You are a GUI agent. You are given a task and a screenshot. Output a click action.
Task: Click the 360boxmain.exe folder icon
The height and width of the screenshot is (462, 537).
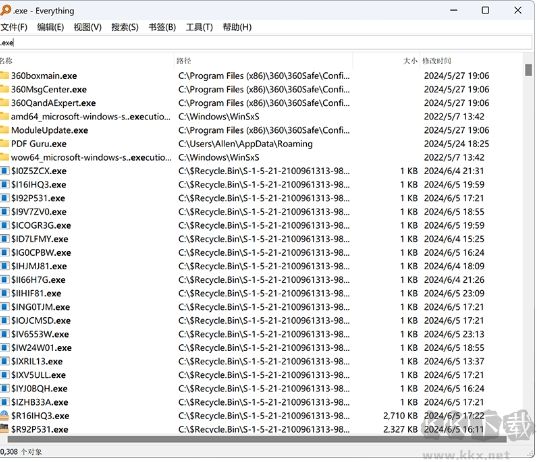pos(4,75)
